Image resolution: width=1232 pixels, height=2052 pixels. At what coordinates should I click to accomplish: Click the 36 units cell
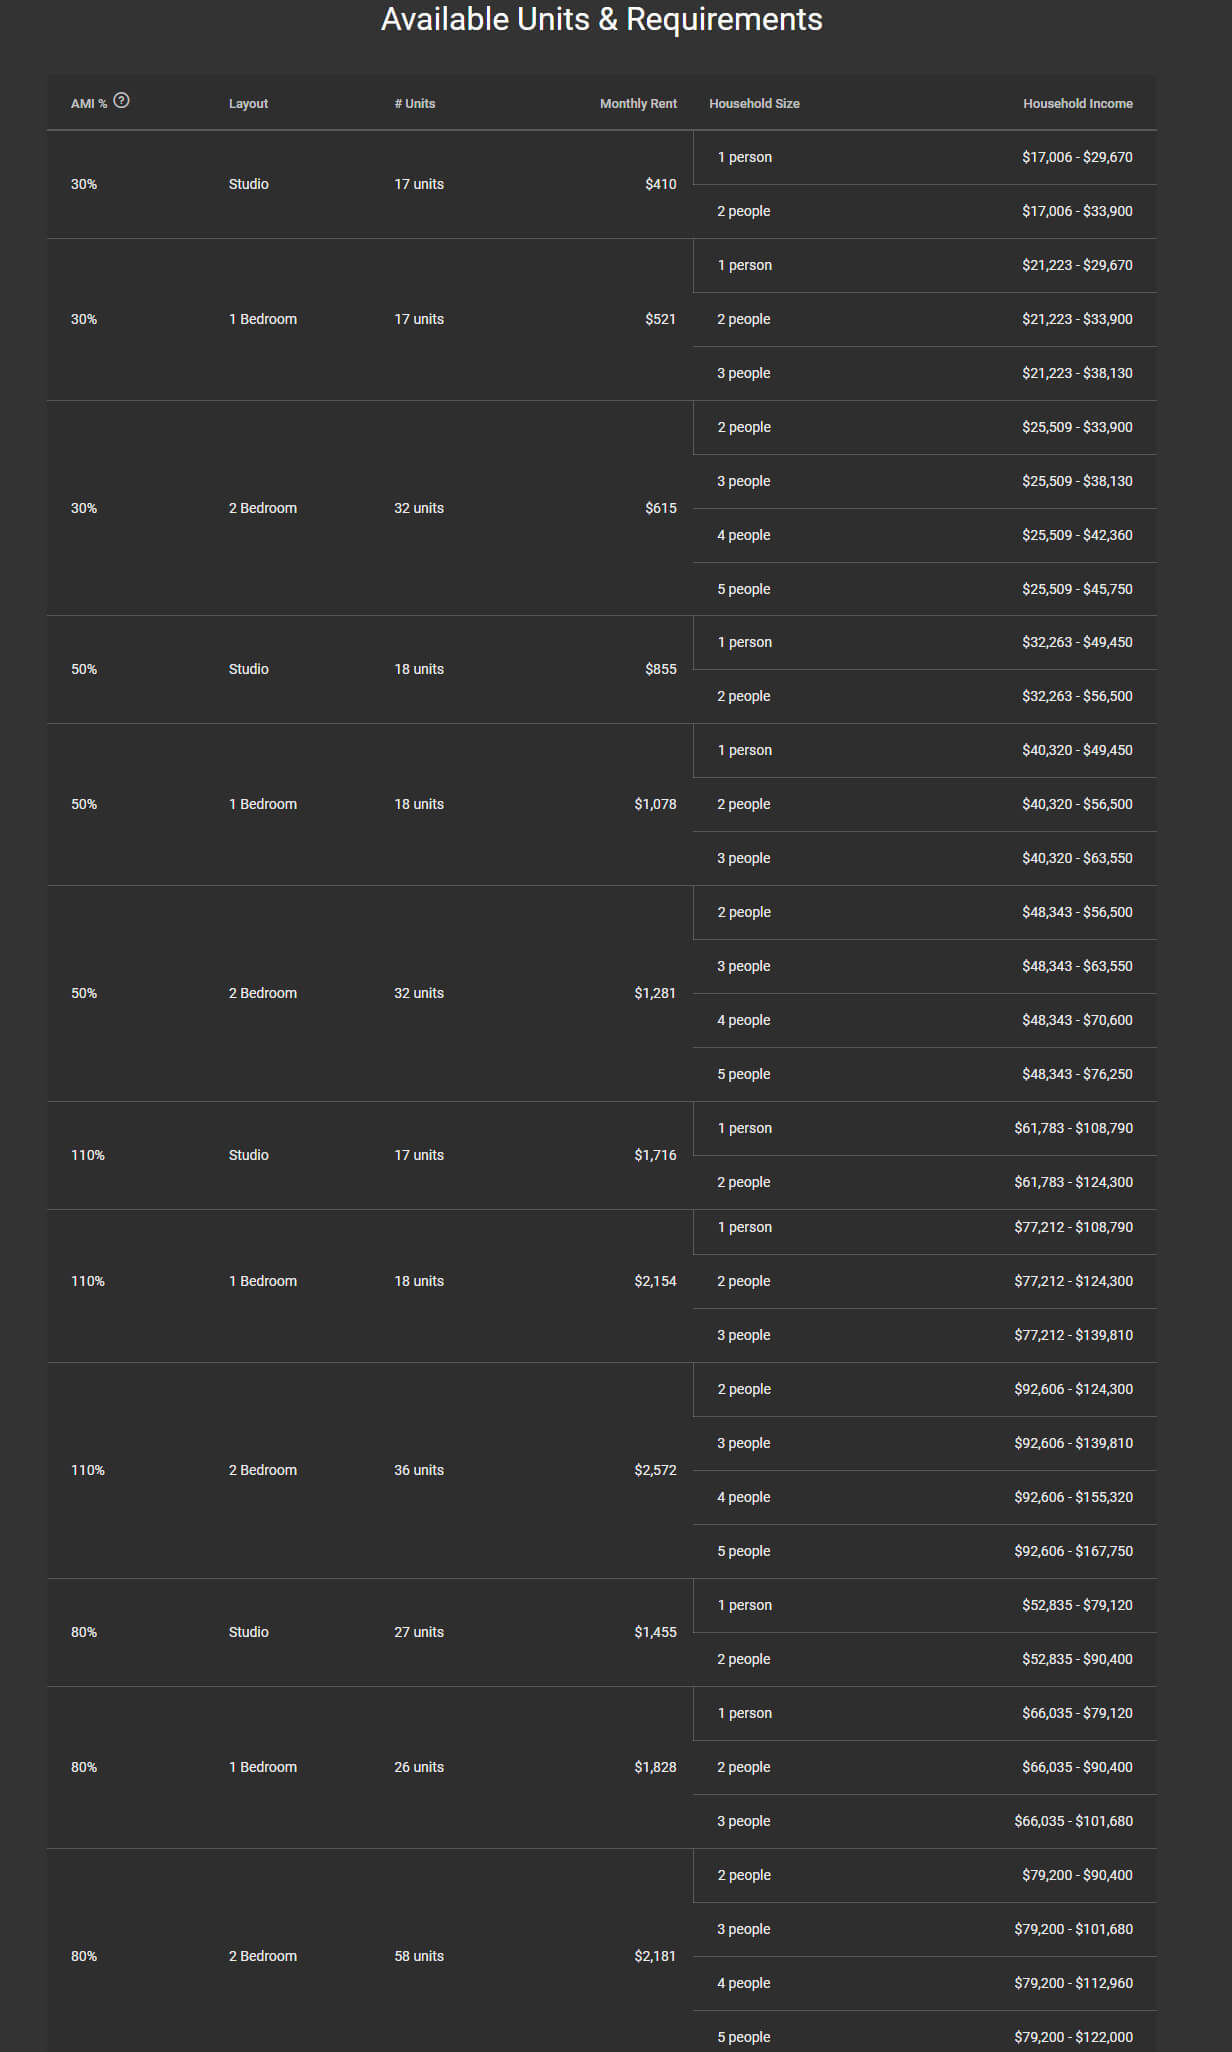pyautogui.click(x=418, y=1470)
